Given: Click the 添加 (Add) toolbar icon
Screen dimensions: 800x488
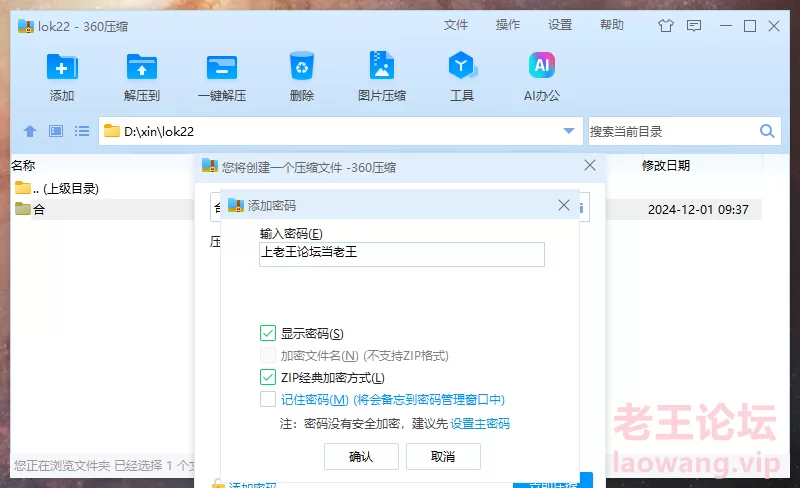Looking at the screenshot, I should click(x=62, y=67).
